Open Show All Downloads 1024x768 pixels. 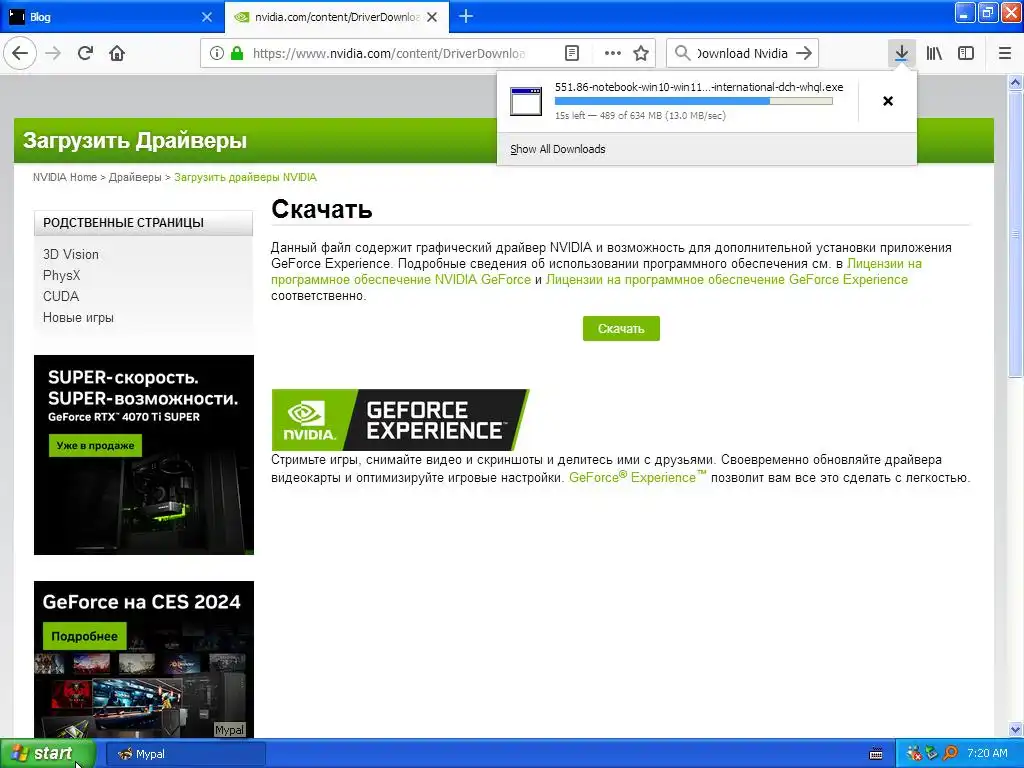558,149
